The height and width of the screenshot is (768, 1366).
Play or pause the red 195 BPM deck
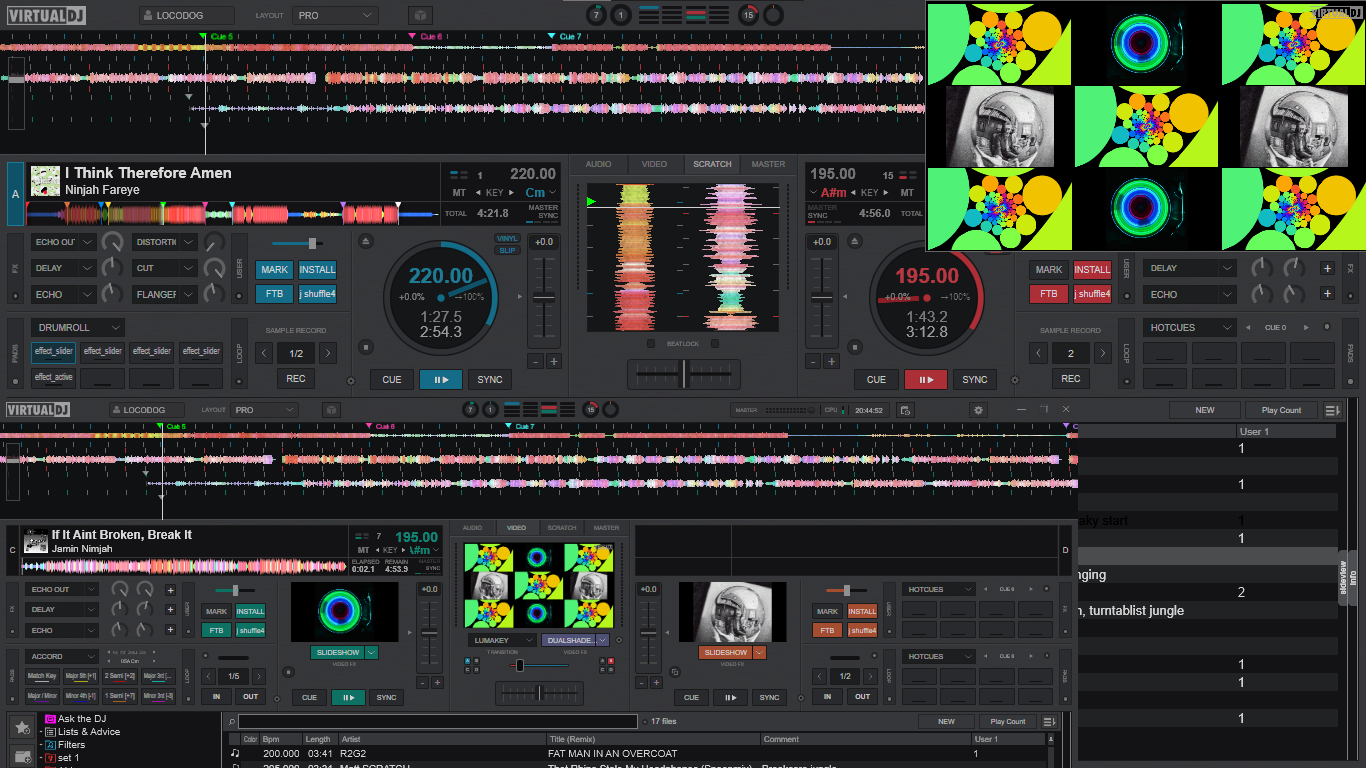(x=925, y=379)
